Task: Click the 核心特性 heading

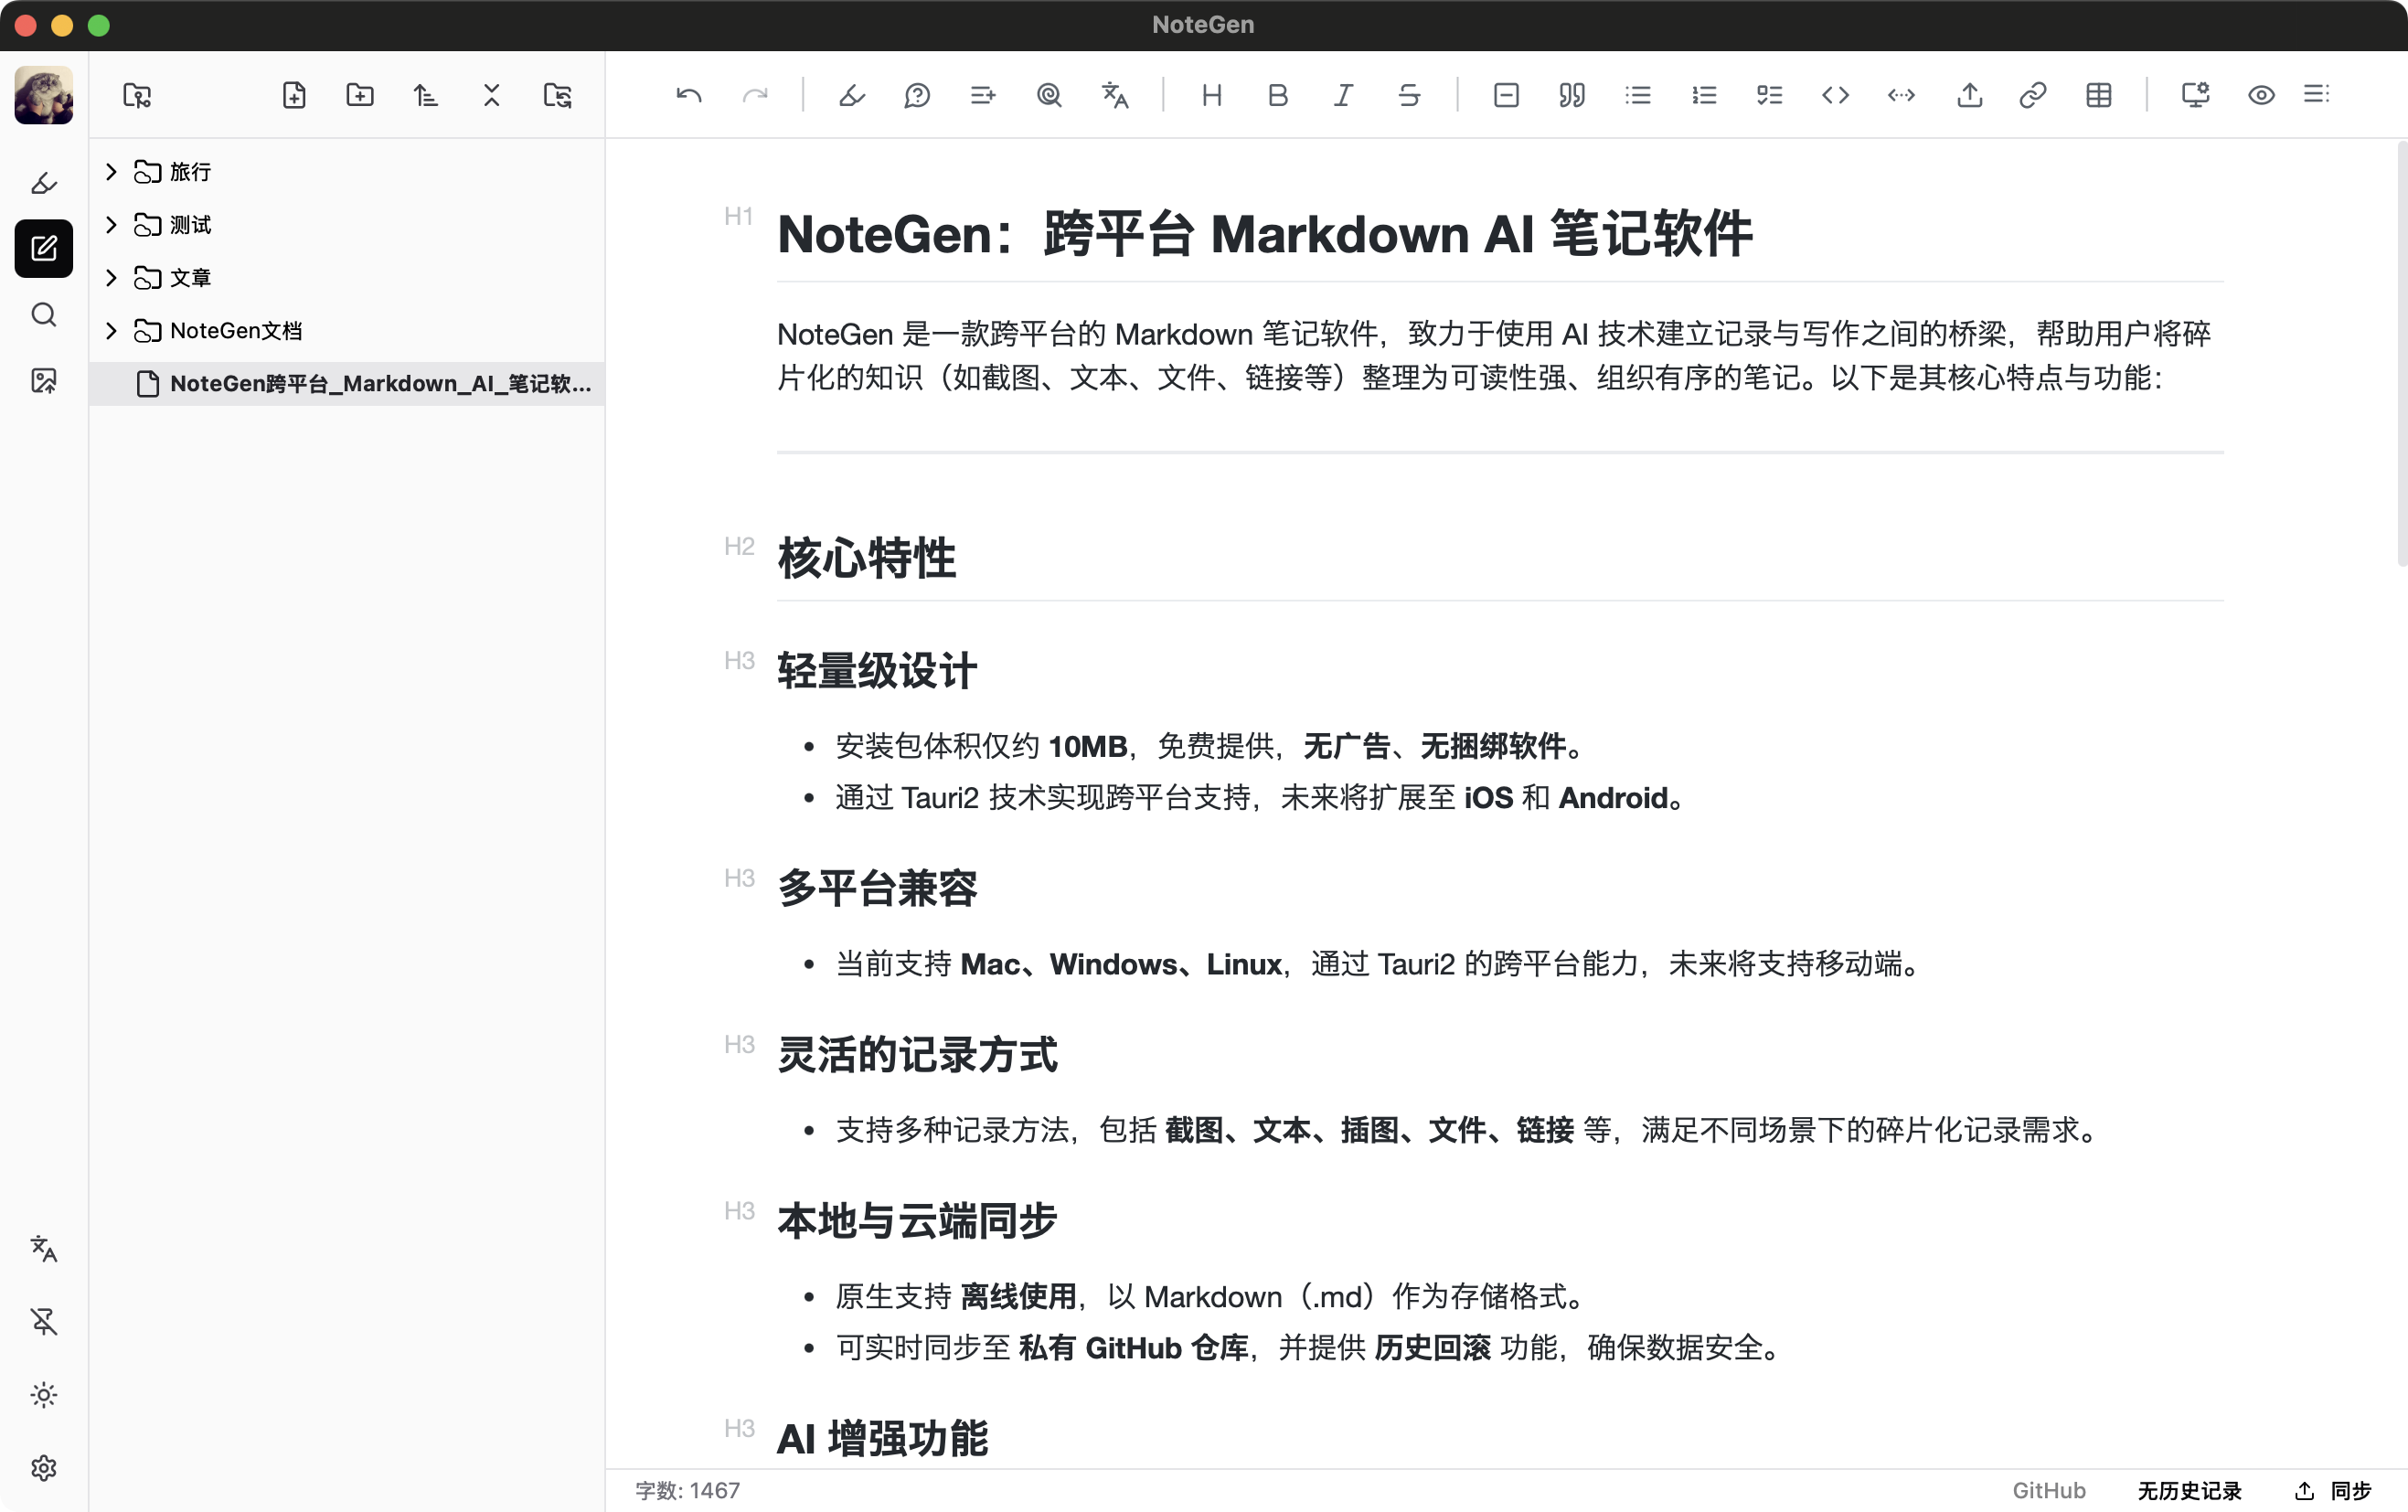Action: (x=867, y=558)
